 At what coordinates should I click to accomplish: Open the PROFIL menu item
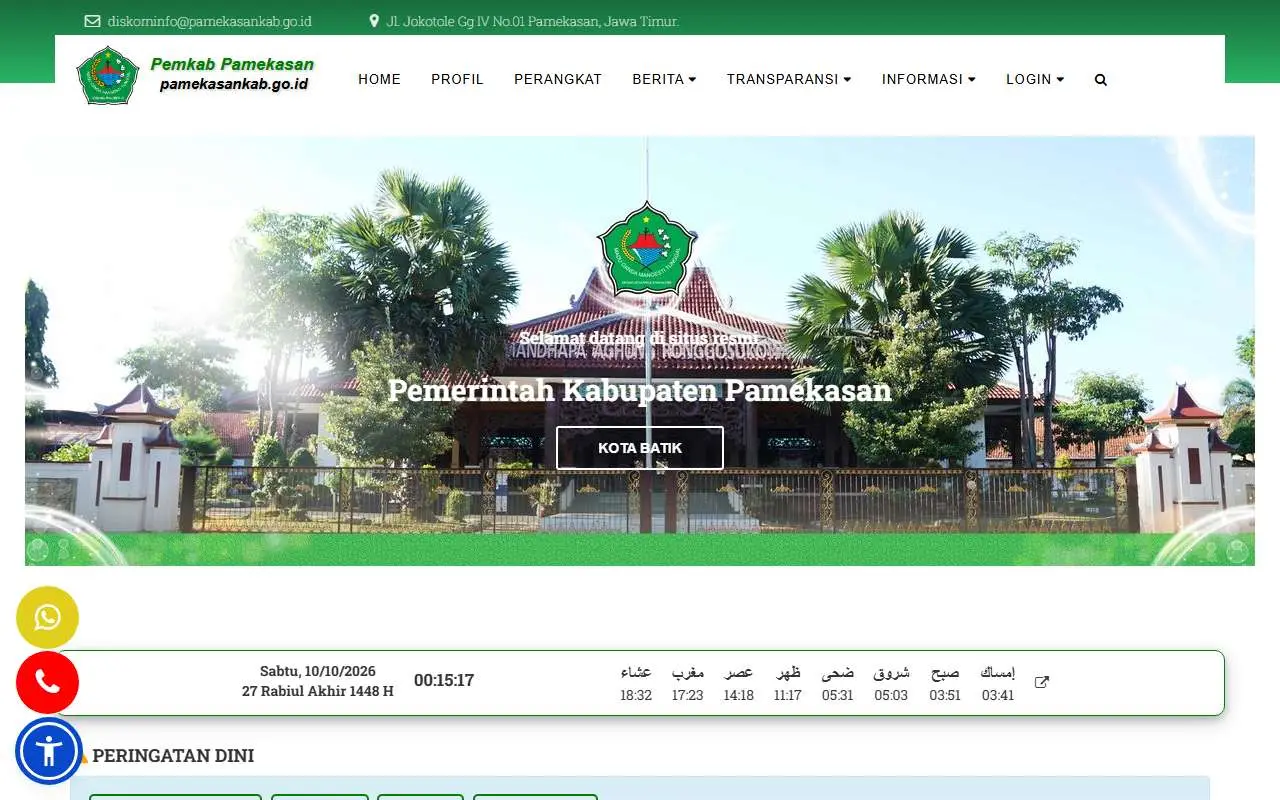pyautogui.click(x=458, y=79)
